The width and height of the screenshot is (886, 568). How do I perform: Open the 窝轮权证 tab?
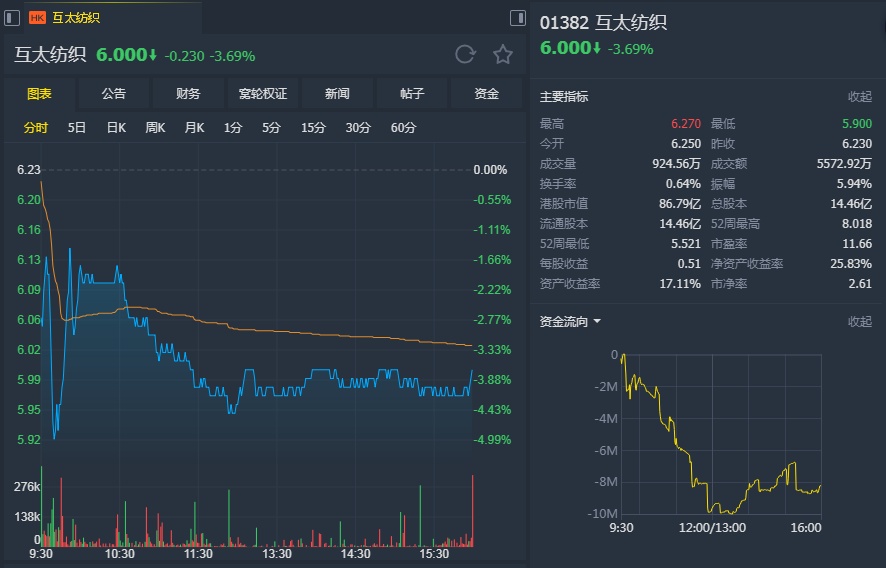[263, 94]
